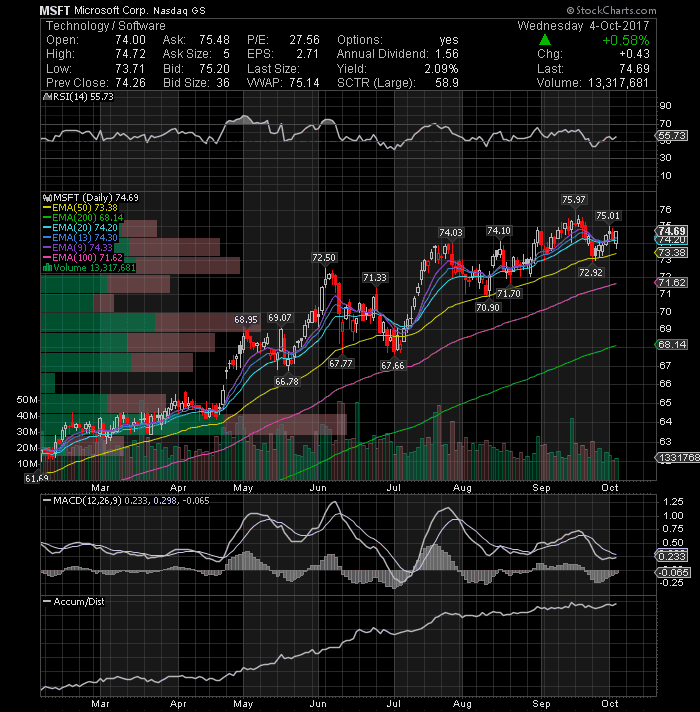Click the 67.66 July low annotation

click(x=393, y=365)
